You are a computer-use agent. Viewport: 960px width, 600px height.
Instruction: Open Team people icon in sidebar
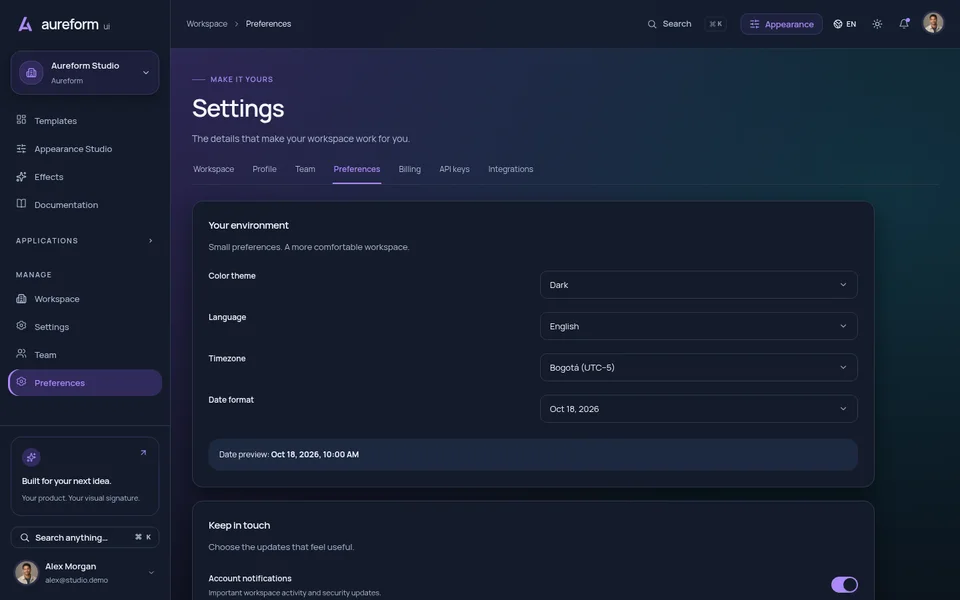coord(21,354)
